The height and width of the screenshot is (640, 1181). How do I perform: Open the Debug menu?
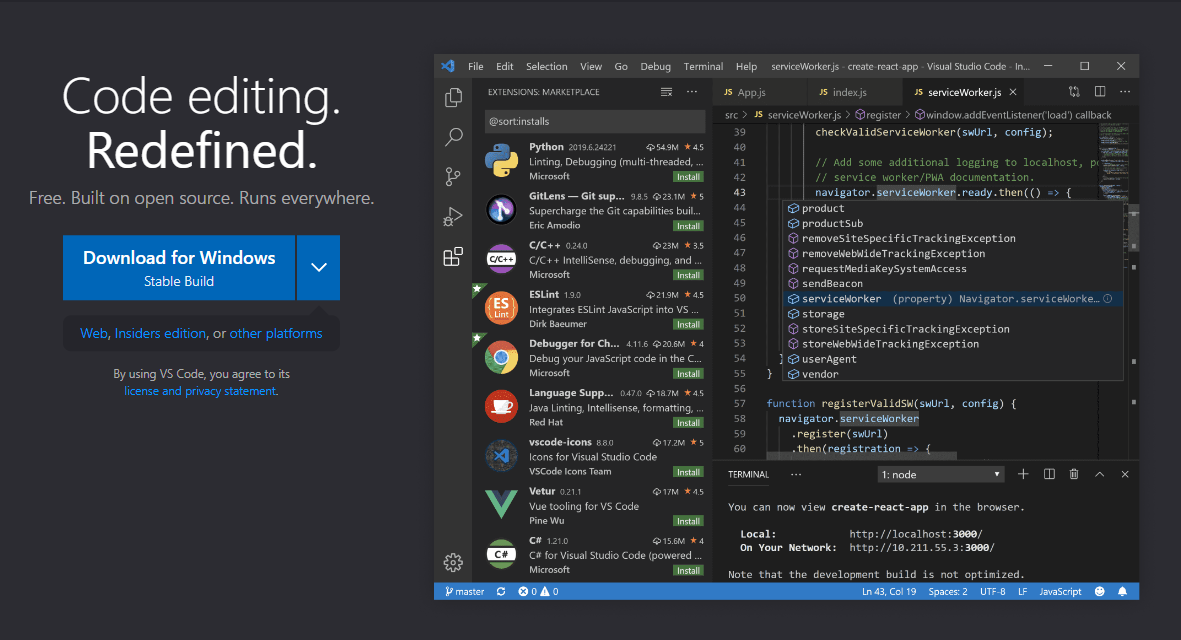pyautogui.click(x=655, y=66)
